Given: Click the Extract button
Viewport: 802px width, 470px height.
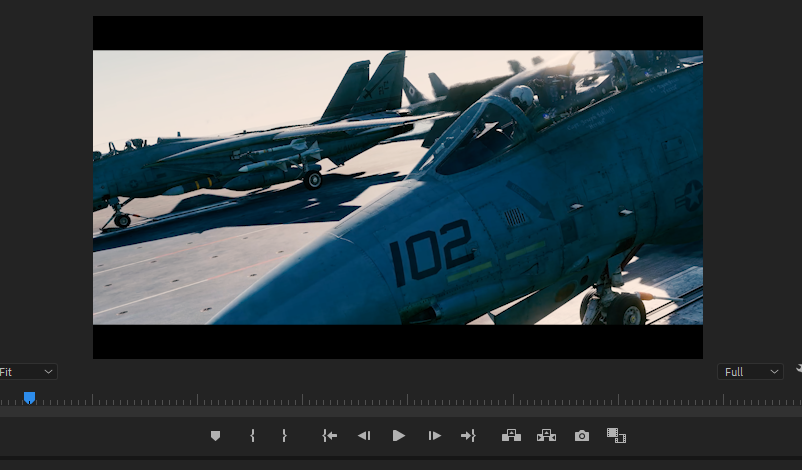Looking at the screenshot, I should tap(546, 436).
